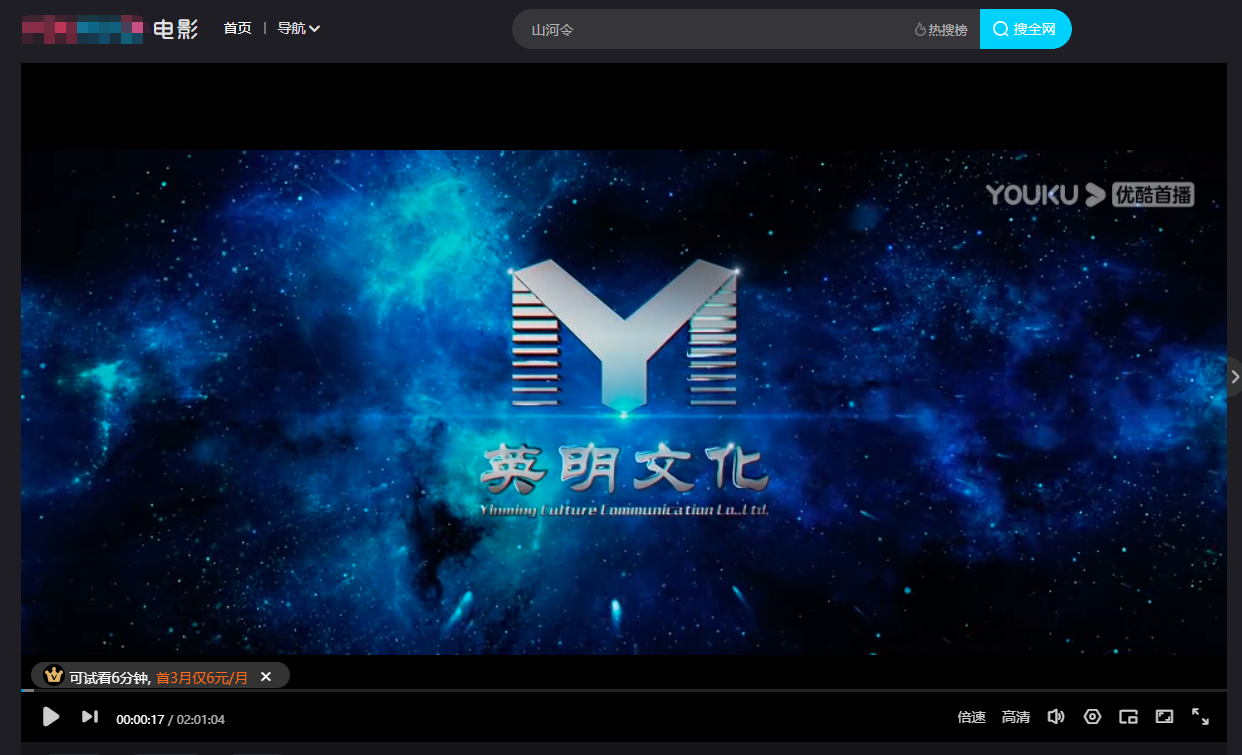Click the 电影 channel label
Viewport: 1242px width, 755px height.
tap(176, 29)
